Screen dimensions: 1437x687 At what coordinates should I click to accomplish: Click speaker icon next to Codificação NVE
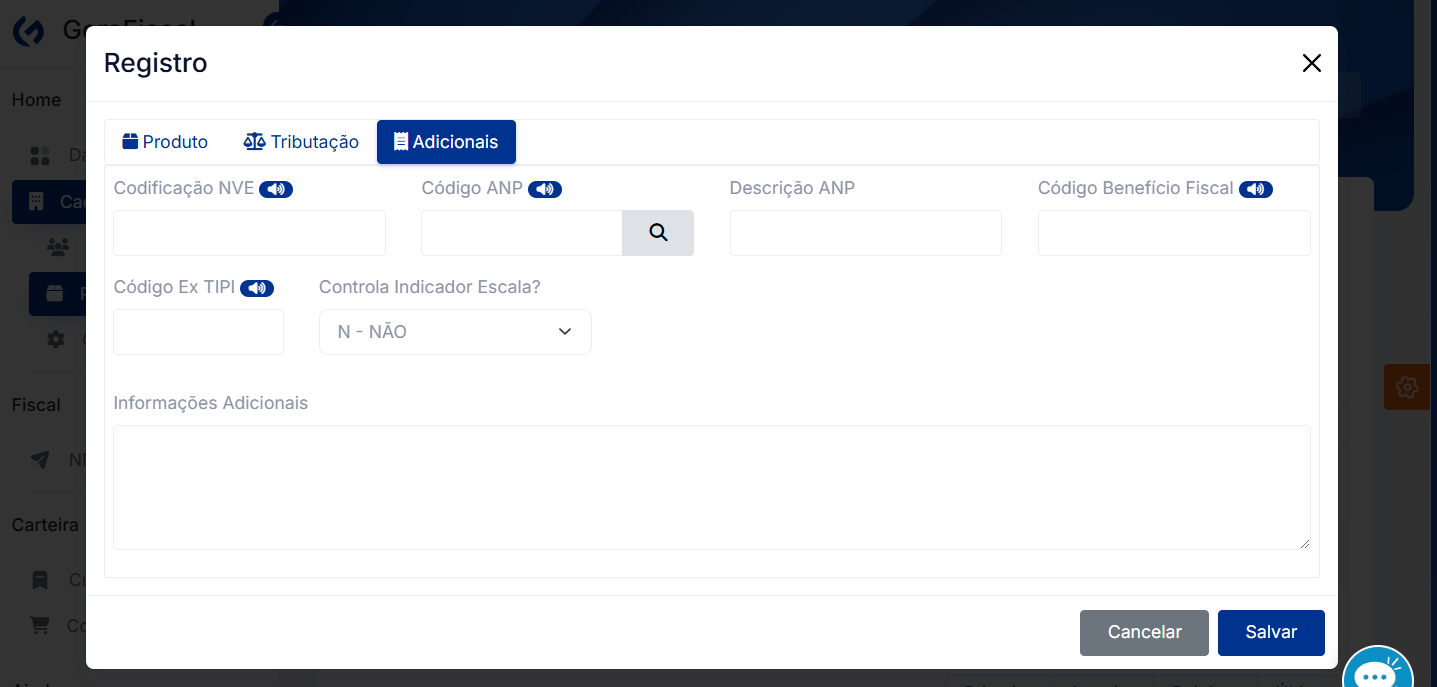(x=276, y=189)
